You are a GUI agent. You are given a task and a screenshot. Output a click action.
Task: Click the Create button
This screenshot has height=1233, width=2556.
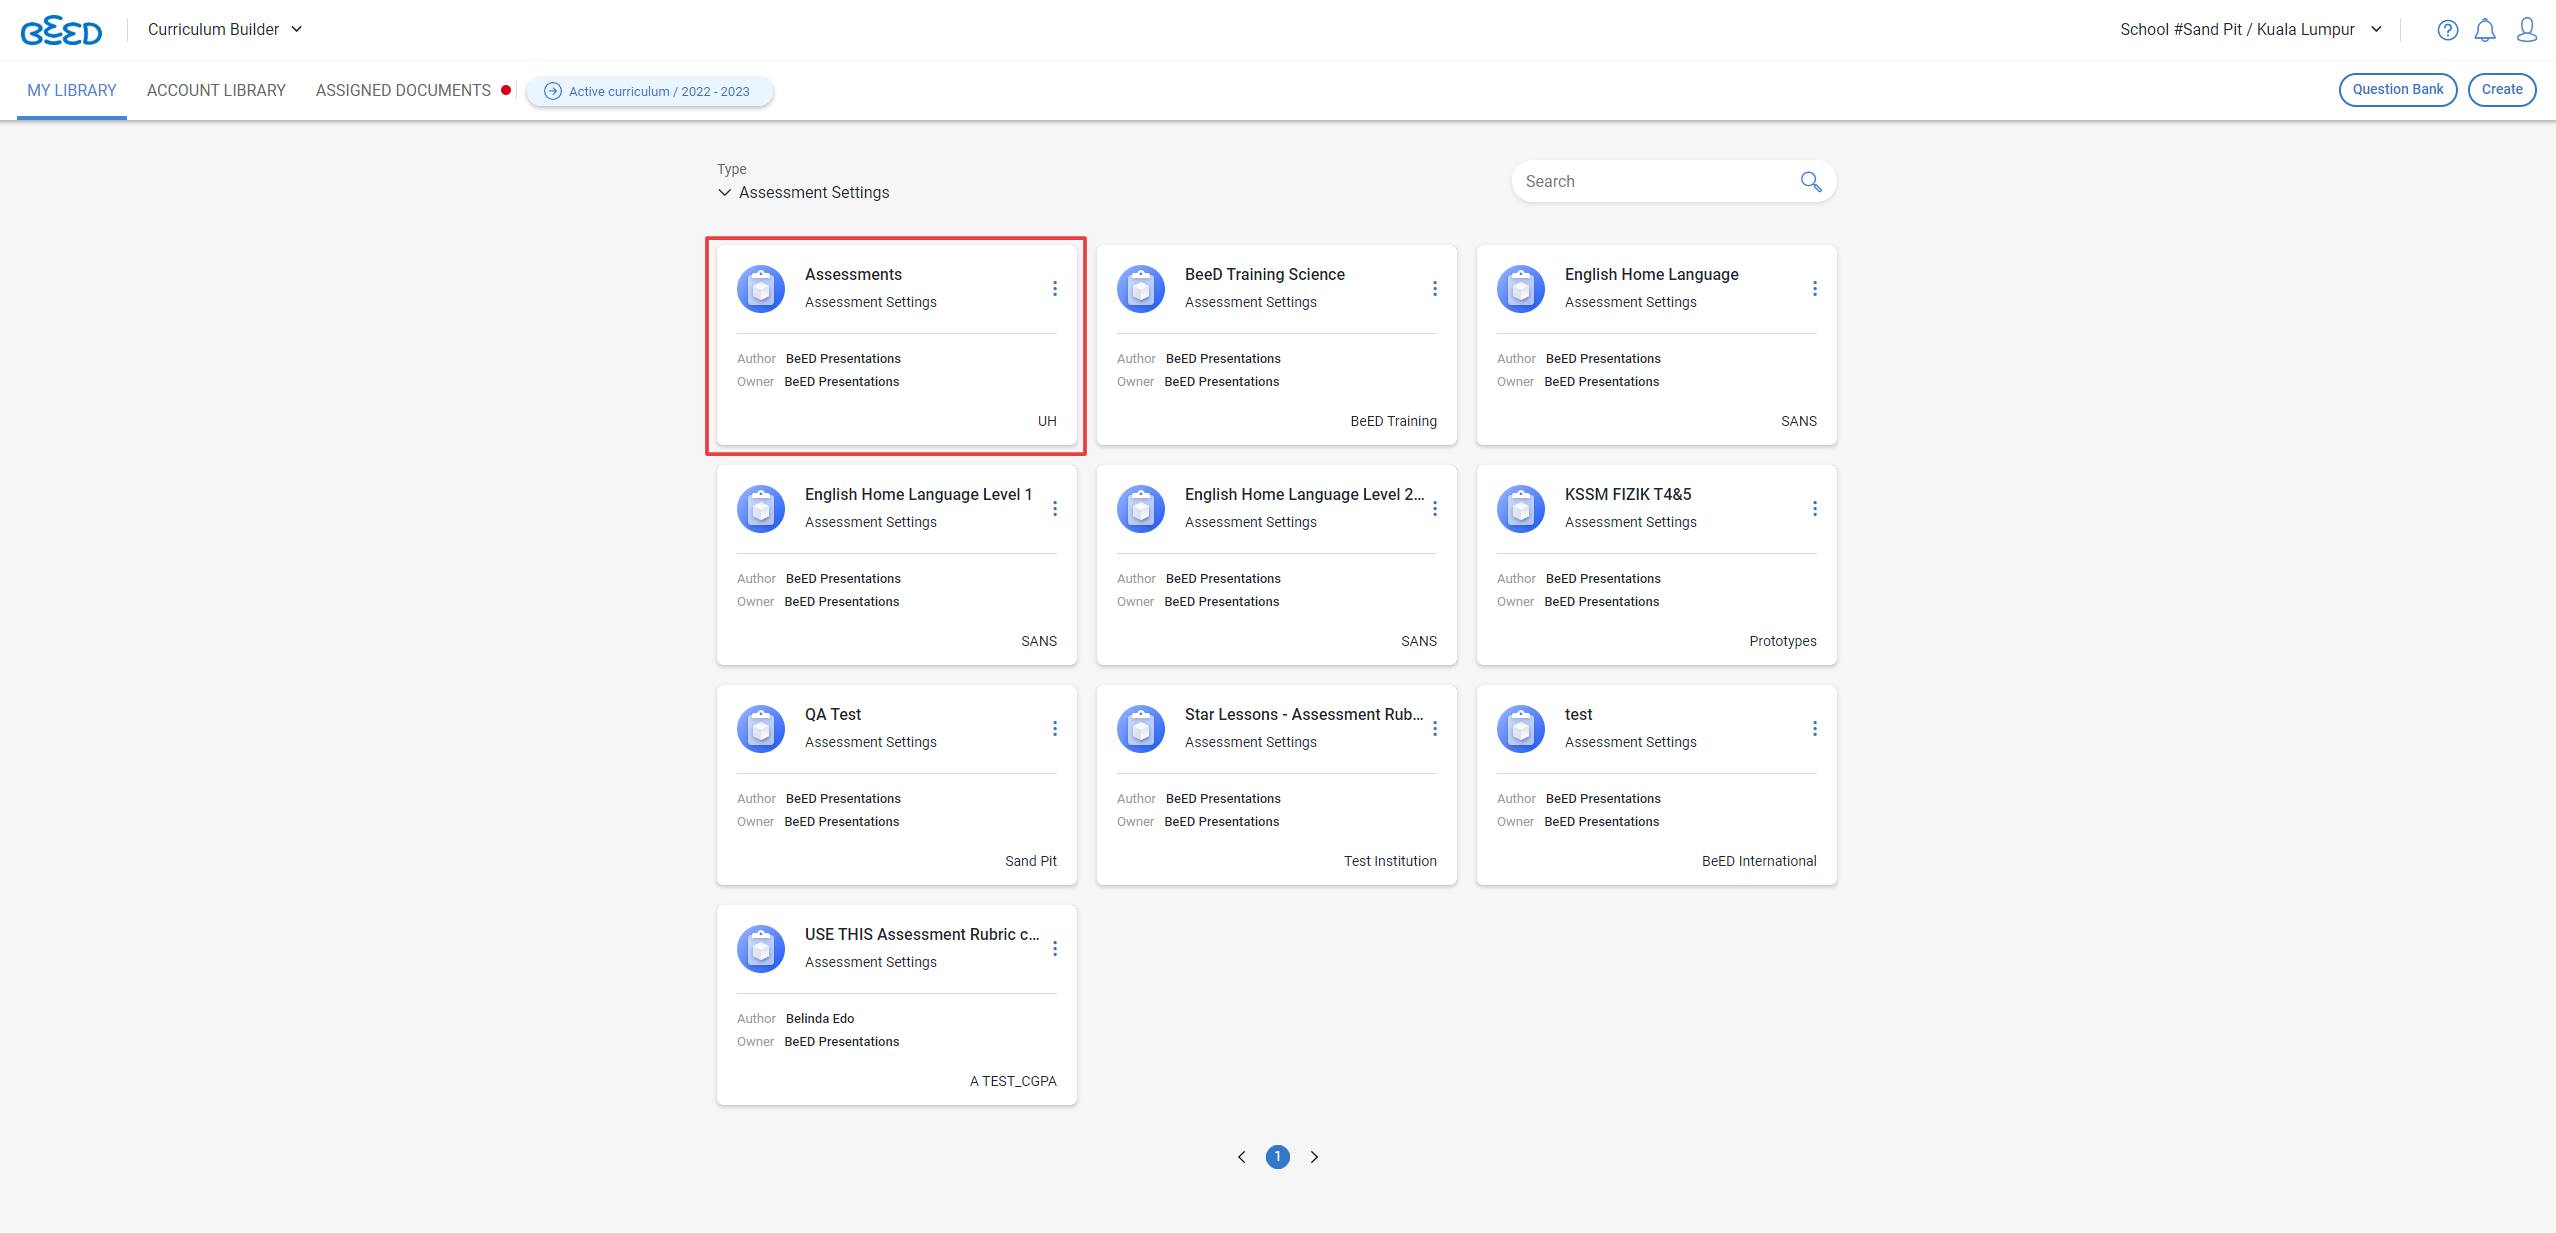click(2502, 89)
